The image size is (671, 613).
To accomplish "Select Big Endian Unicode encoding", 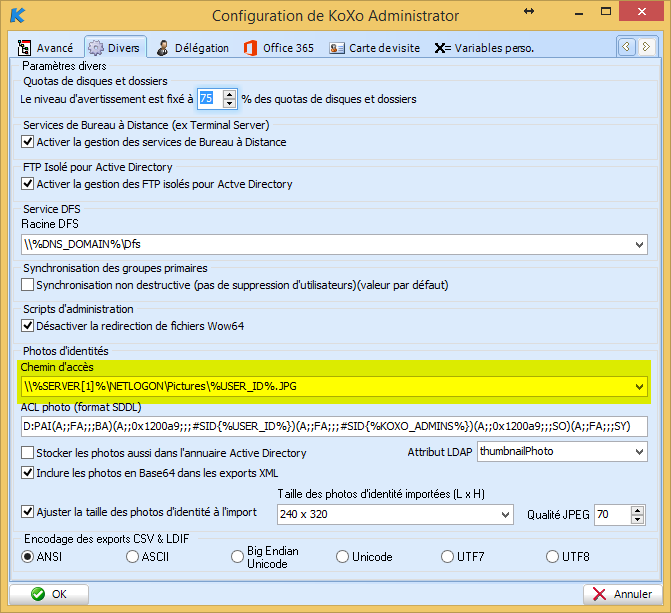I will tap(237, 556).
